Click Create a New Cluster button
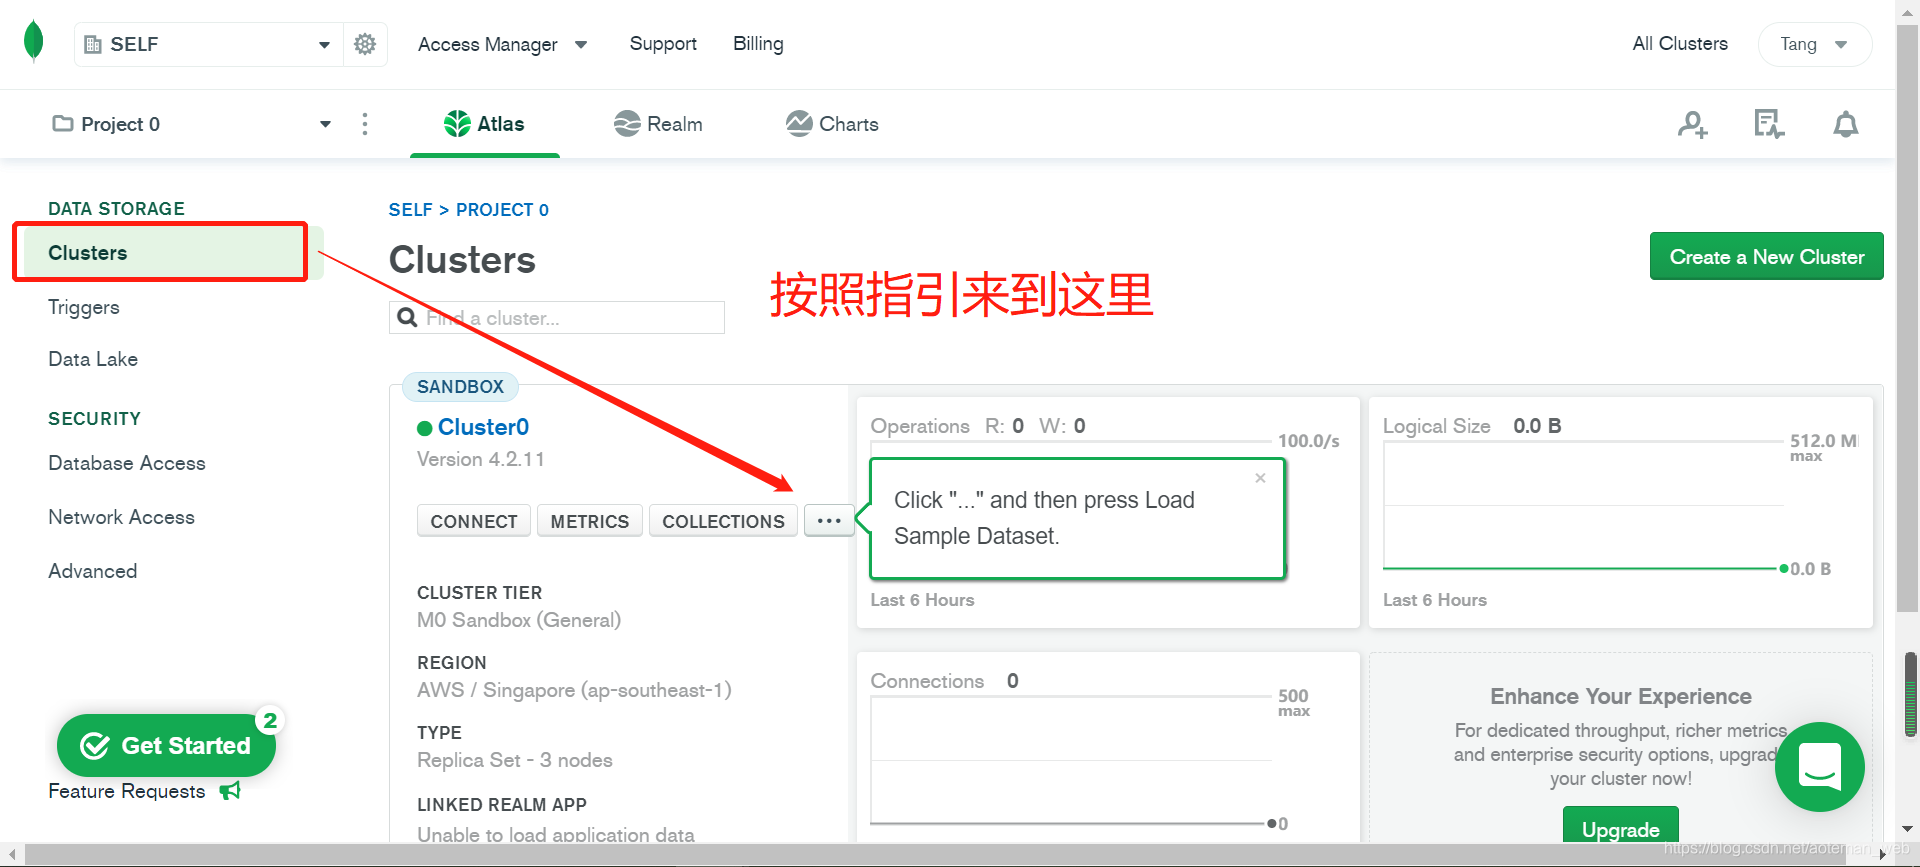 pyautogui.click(x=1766, y=256)
